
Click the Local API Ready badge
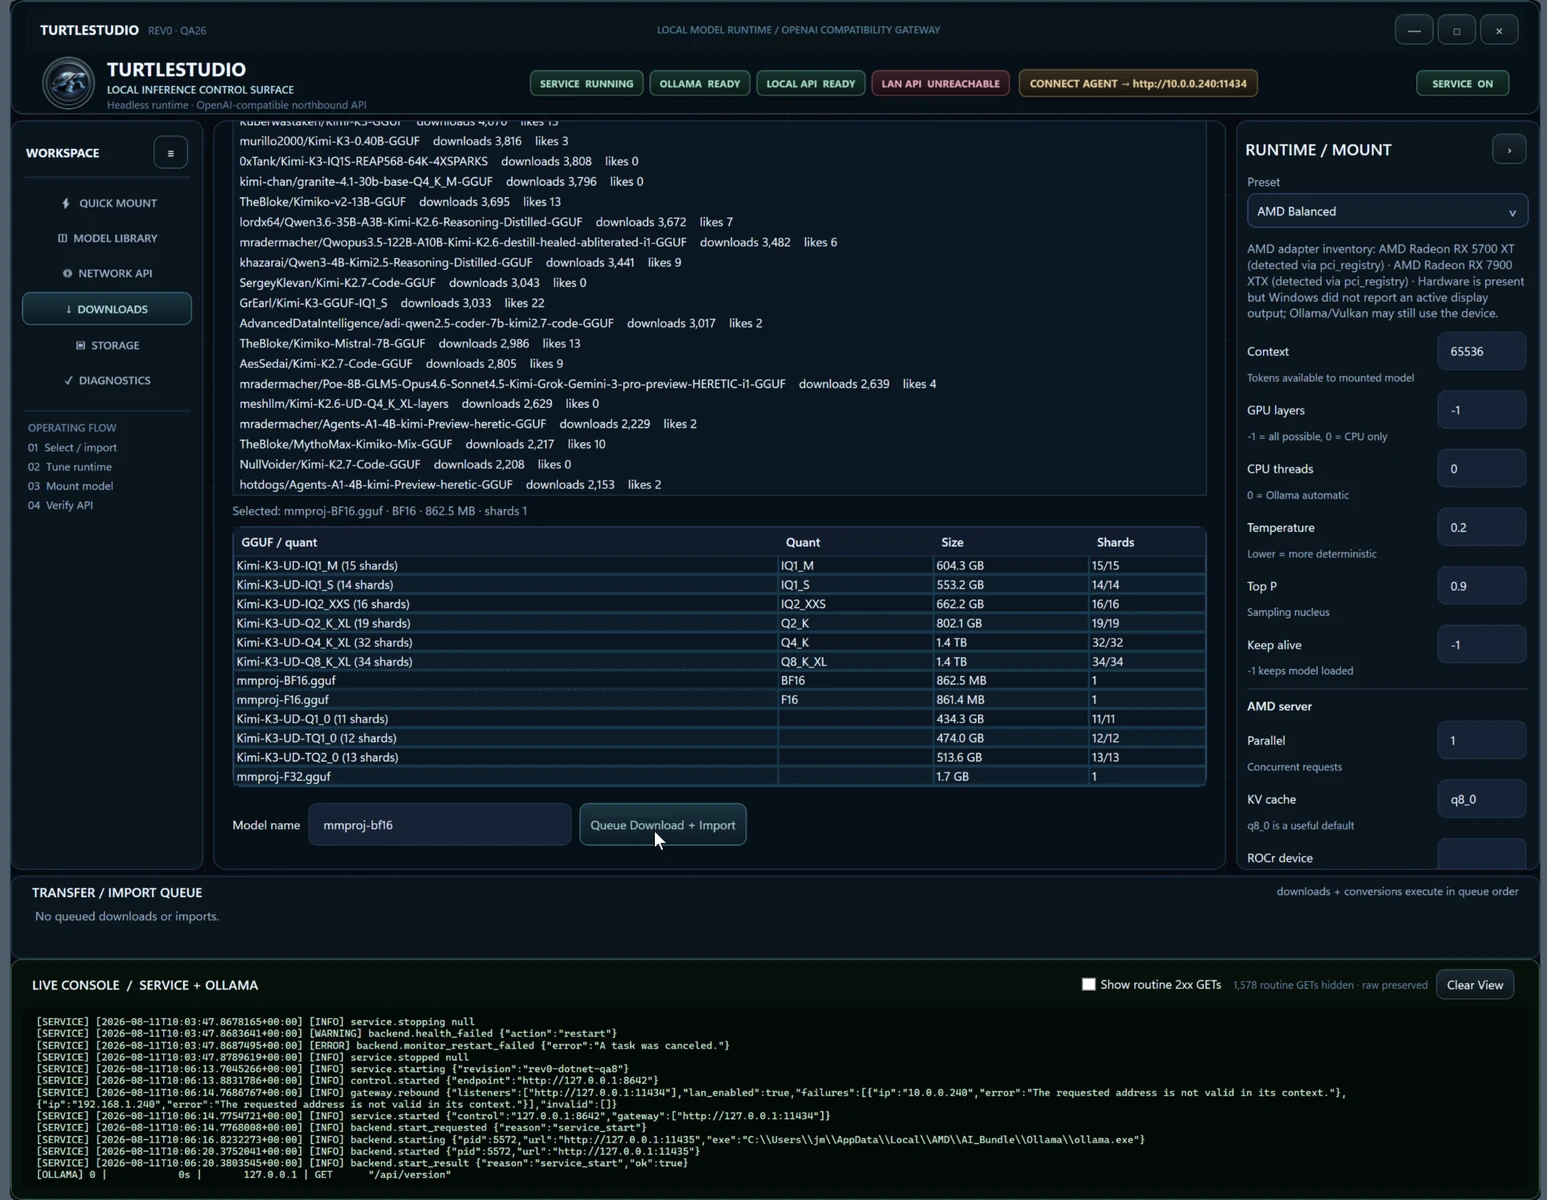click(x=811, y=84)
